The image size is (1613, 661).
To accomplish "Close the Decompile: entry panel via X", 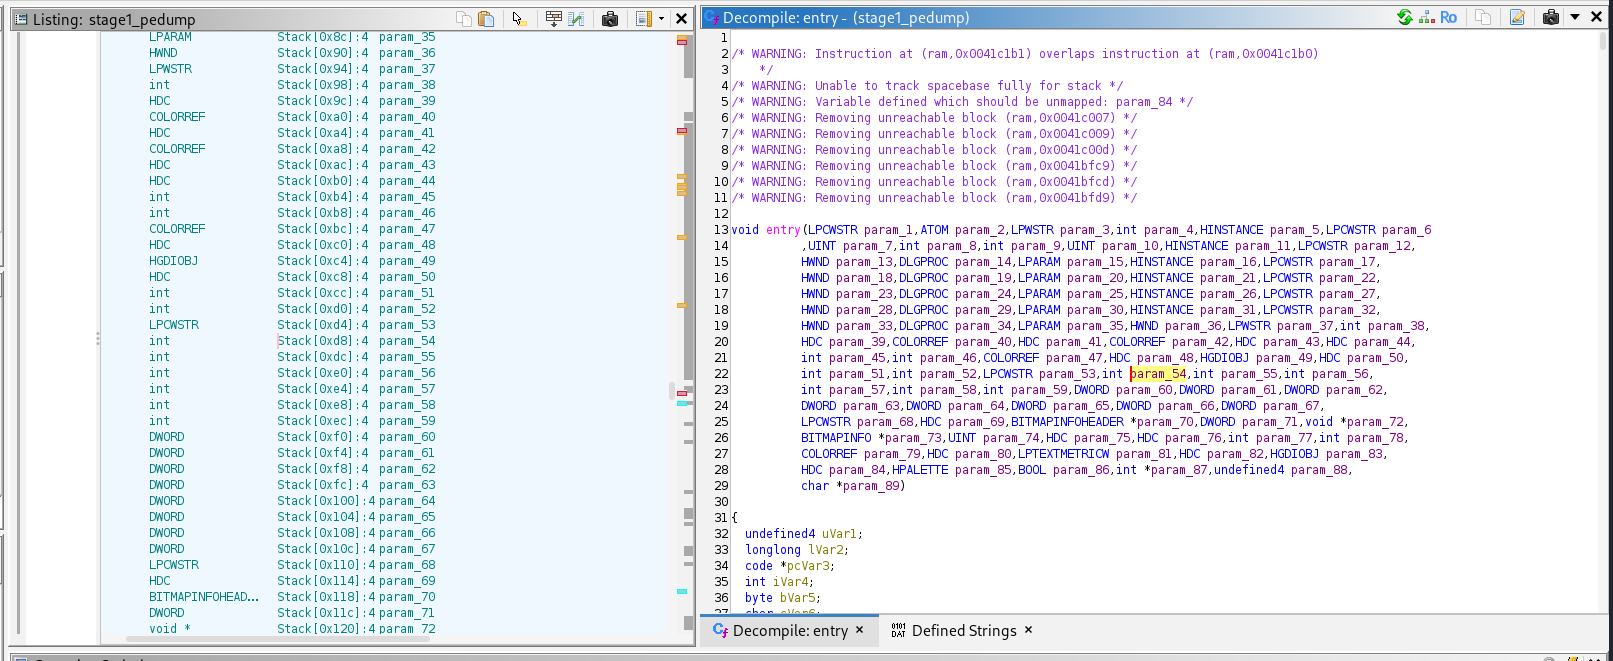I will pyautogui.click(x=1596, y=17).
